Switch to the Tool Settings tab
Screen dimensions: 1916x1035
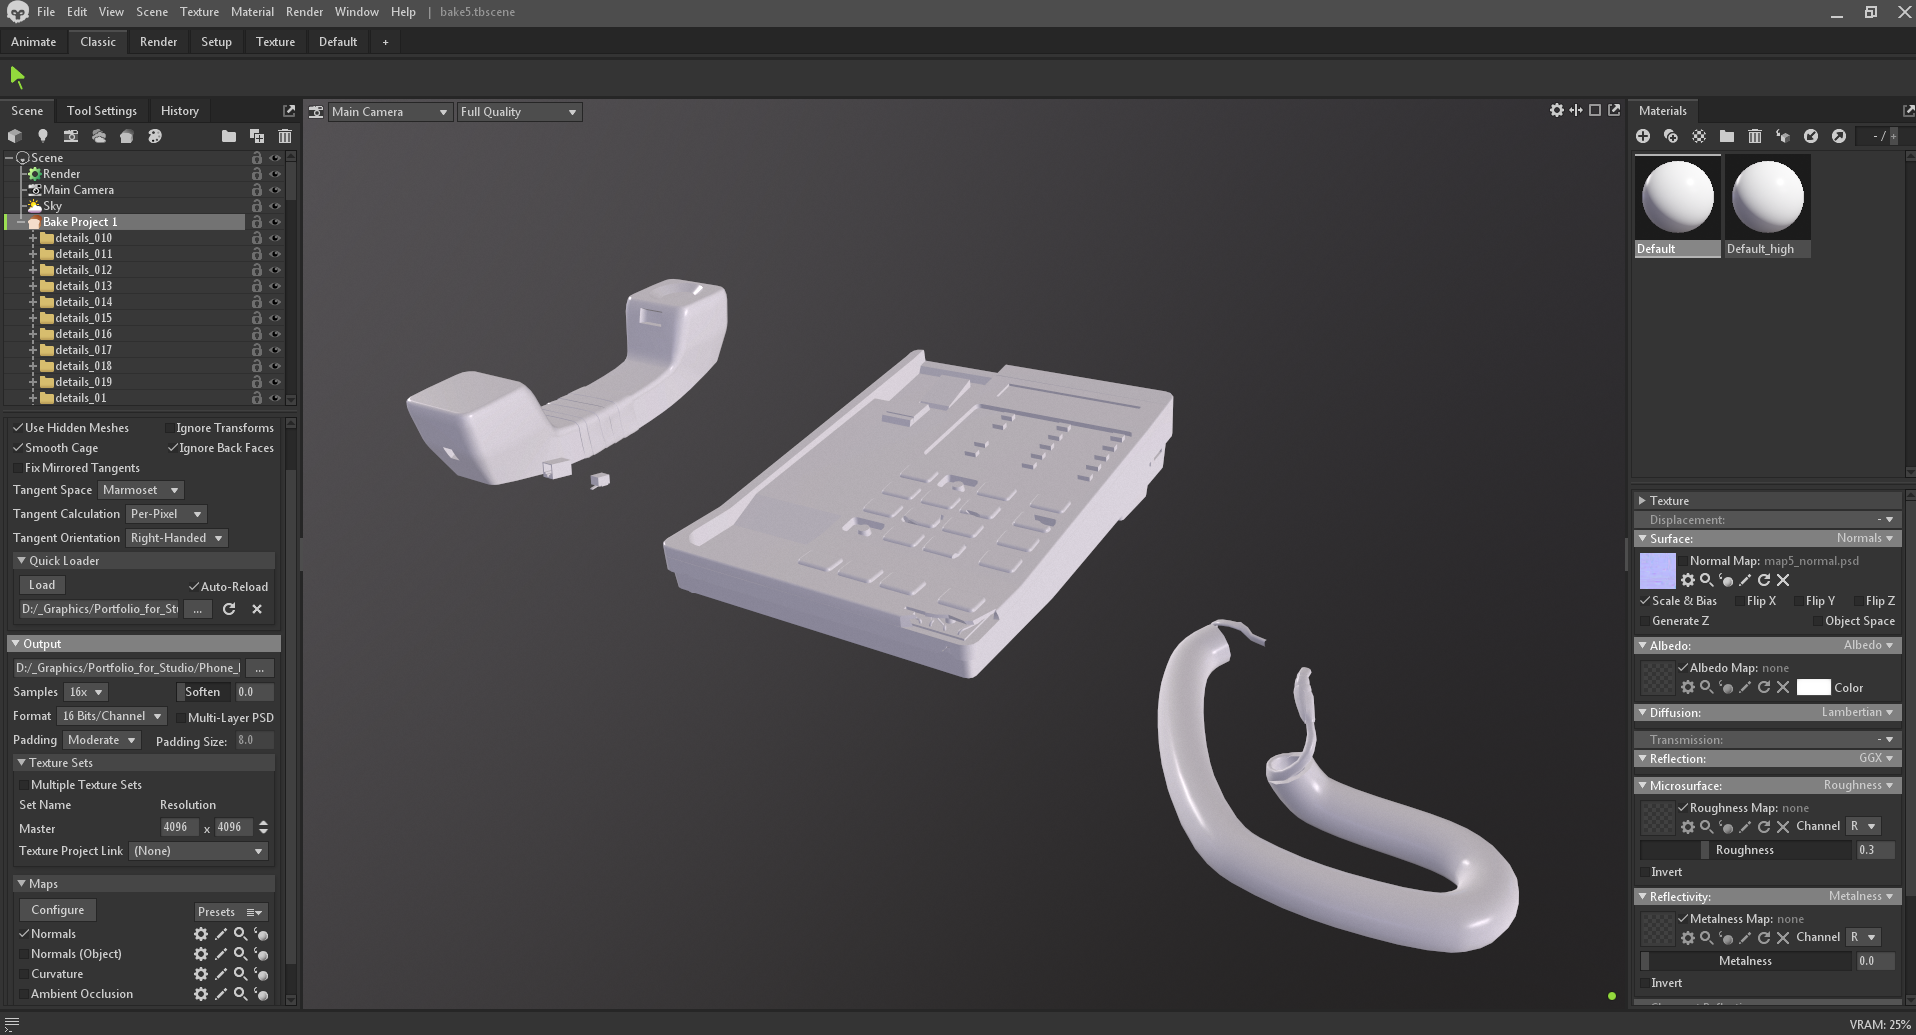click(x=102, y=111)
